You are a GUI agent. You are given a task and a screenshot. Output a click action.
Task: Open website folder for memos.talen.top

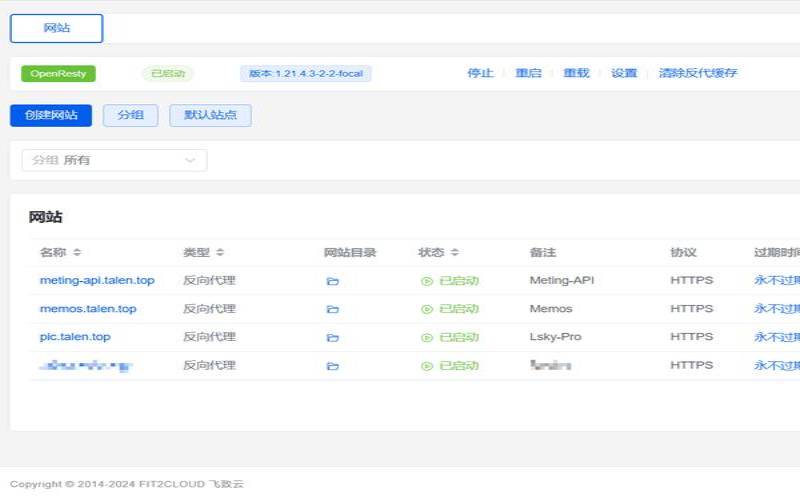[x=332, y=309]
